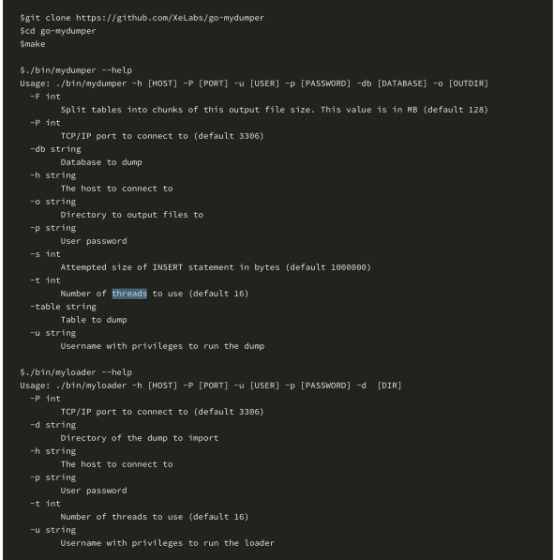Click the mydumper Usage line

pyautogui.click(x=254, y=84)
